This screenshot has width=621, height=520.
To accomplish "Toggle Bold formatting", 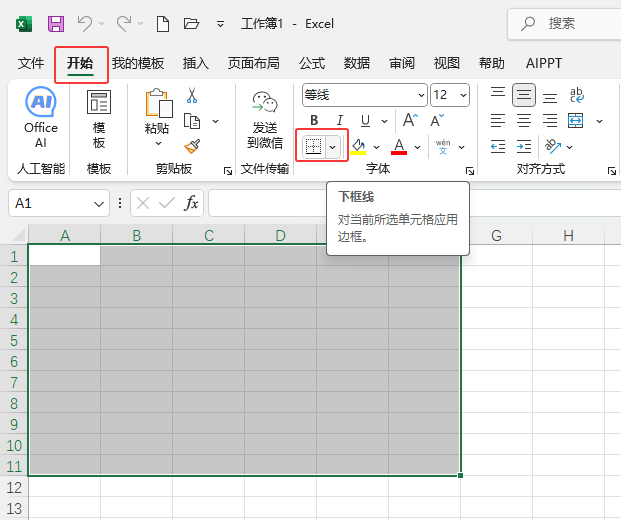I will [x=314, y=120].
